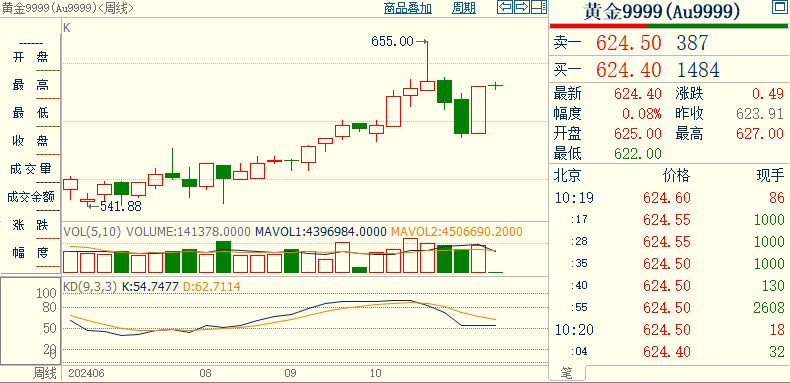This screenshot has height=383, width=790.
Task: Click the 541.88 low price marker
Action: (x=121, y=206)
